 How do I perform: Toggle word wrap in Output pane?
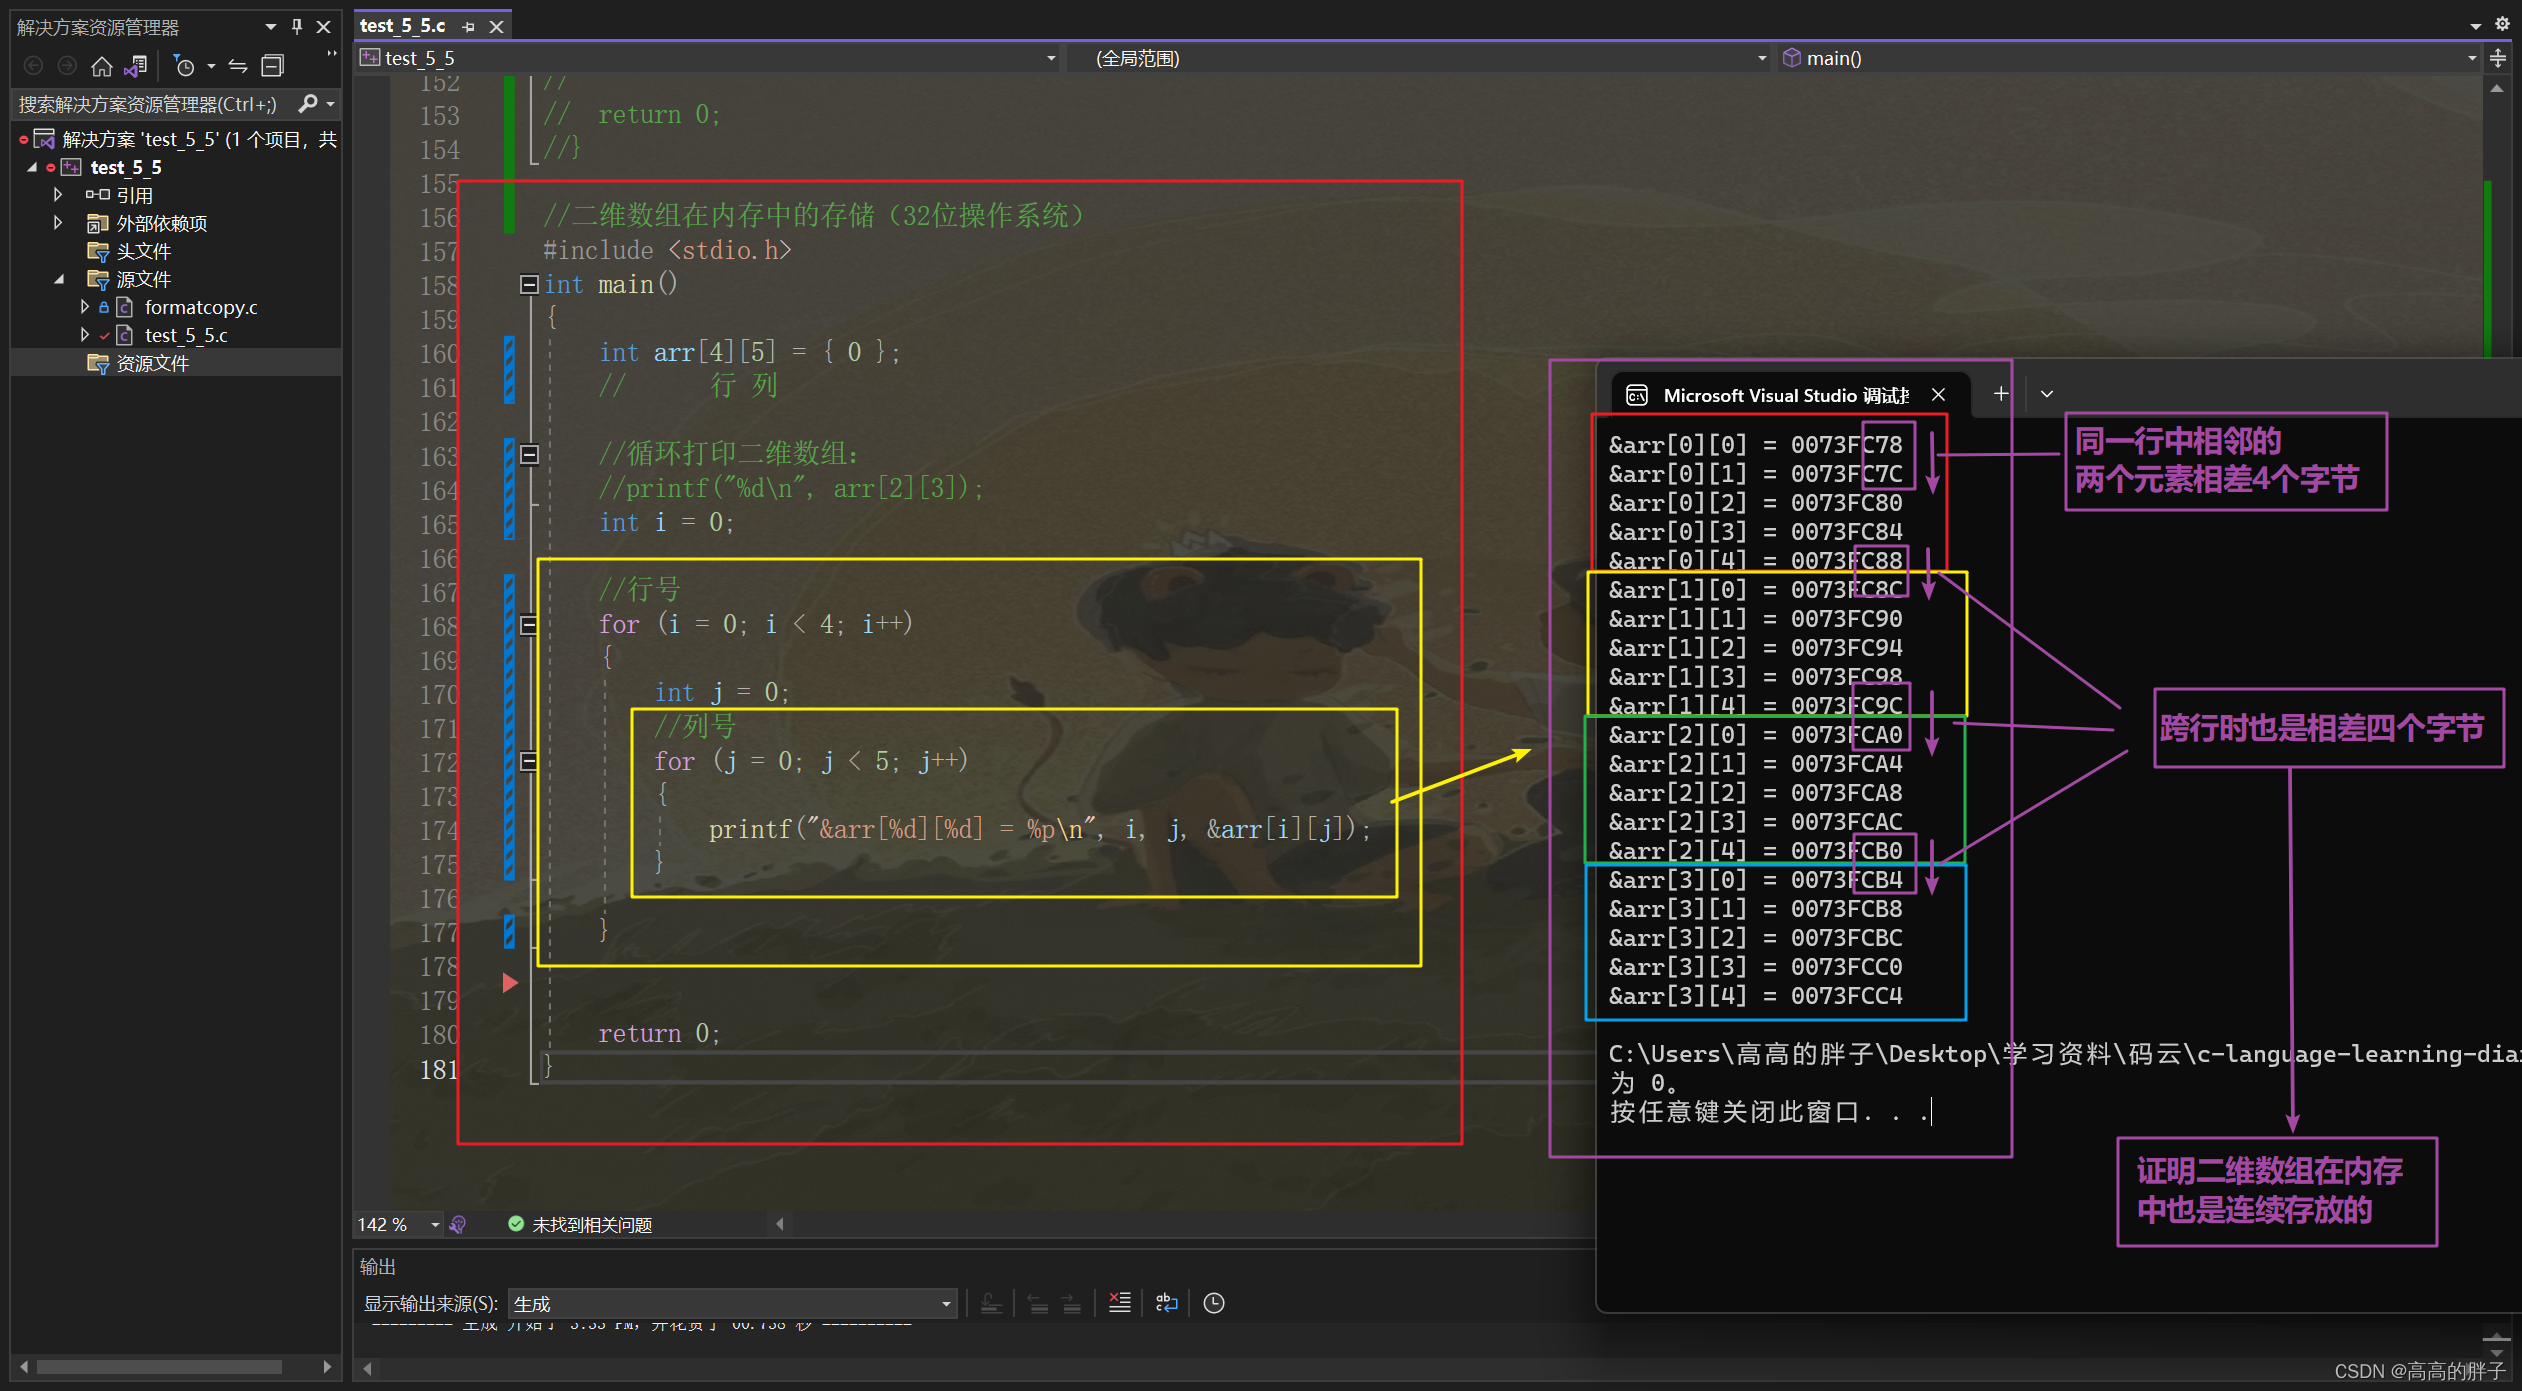(x=1167, y=1303)
